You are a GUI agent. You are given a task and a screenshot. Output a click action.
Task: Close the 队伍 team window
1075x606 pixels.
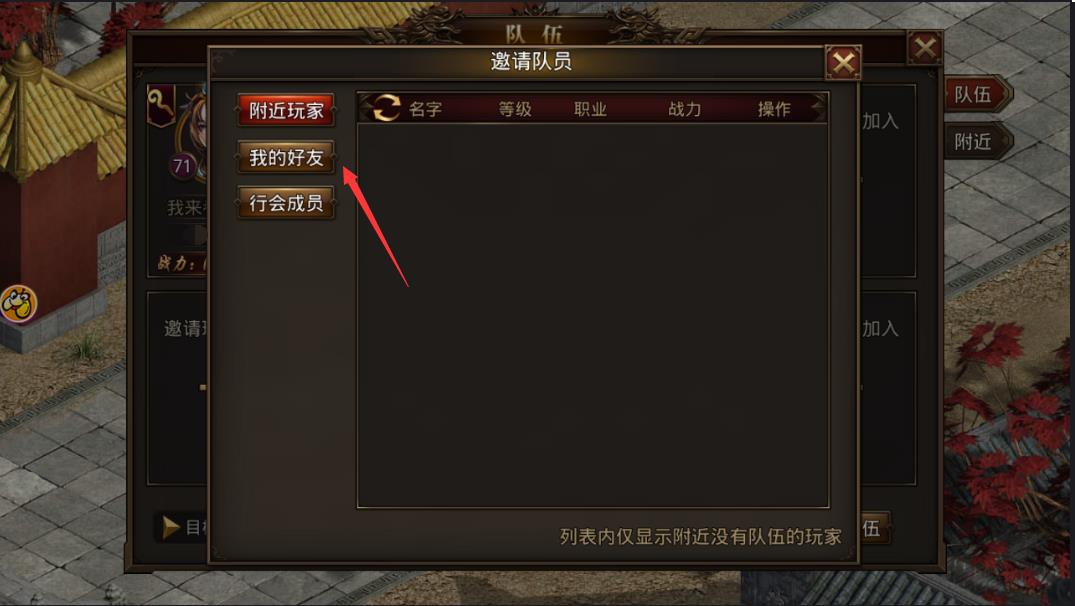pos(925,49)
